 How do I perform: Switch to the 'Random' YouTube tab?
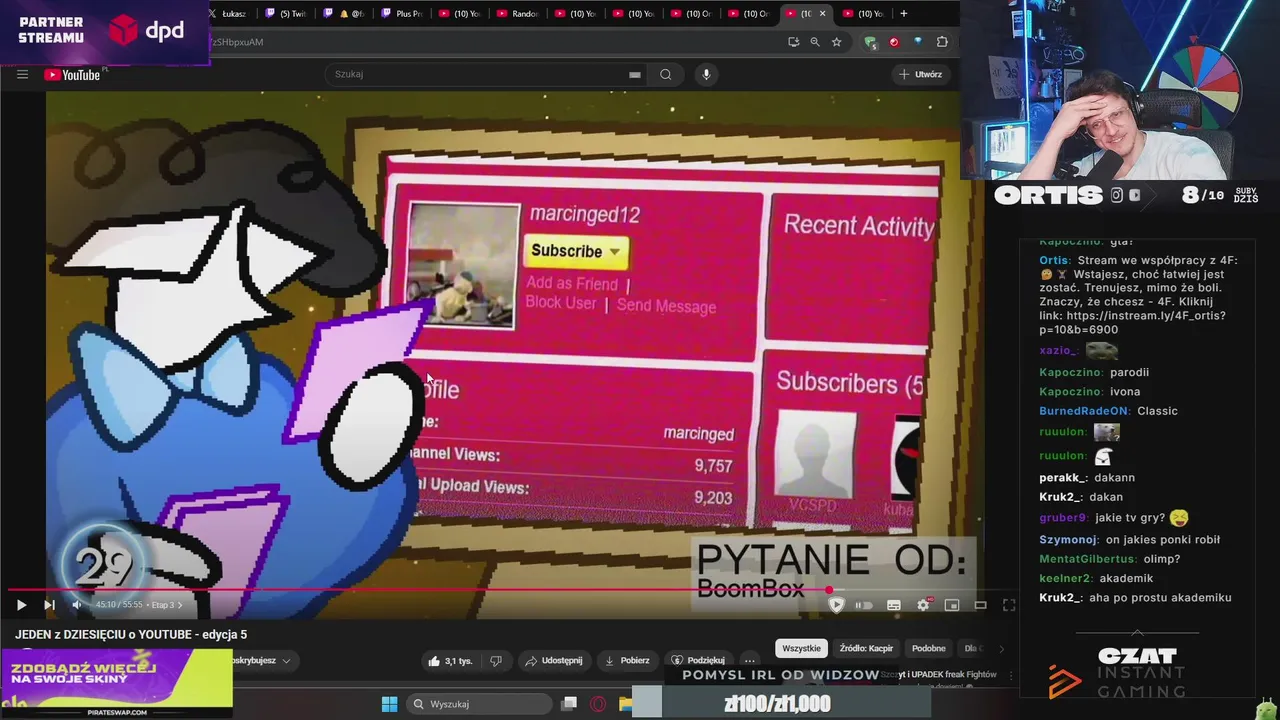(x=519, y=14)
